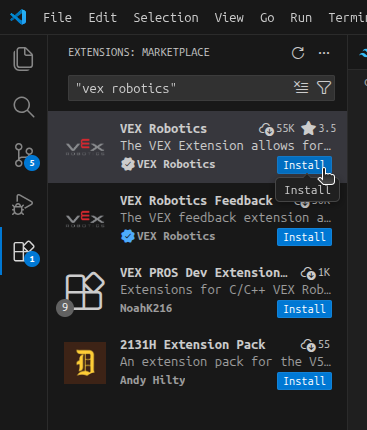The height and width of the screenshot is (430, 367).
Task: Click description "The VEX Extension allows for…"
Action: (226, 146)
